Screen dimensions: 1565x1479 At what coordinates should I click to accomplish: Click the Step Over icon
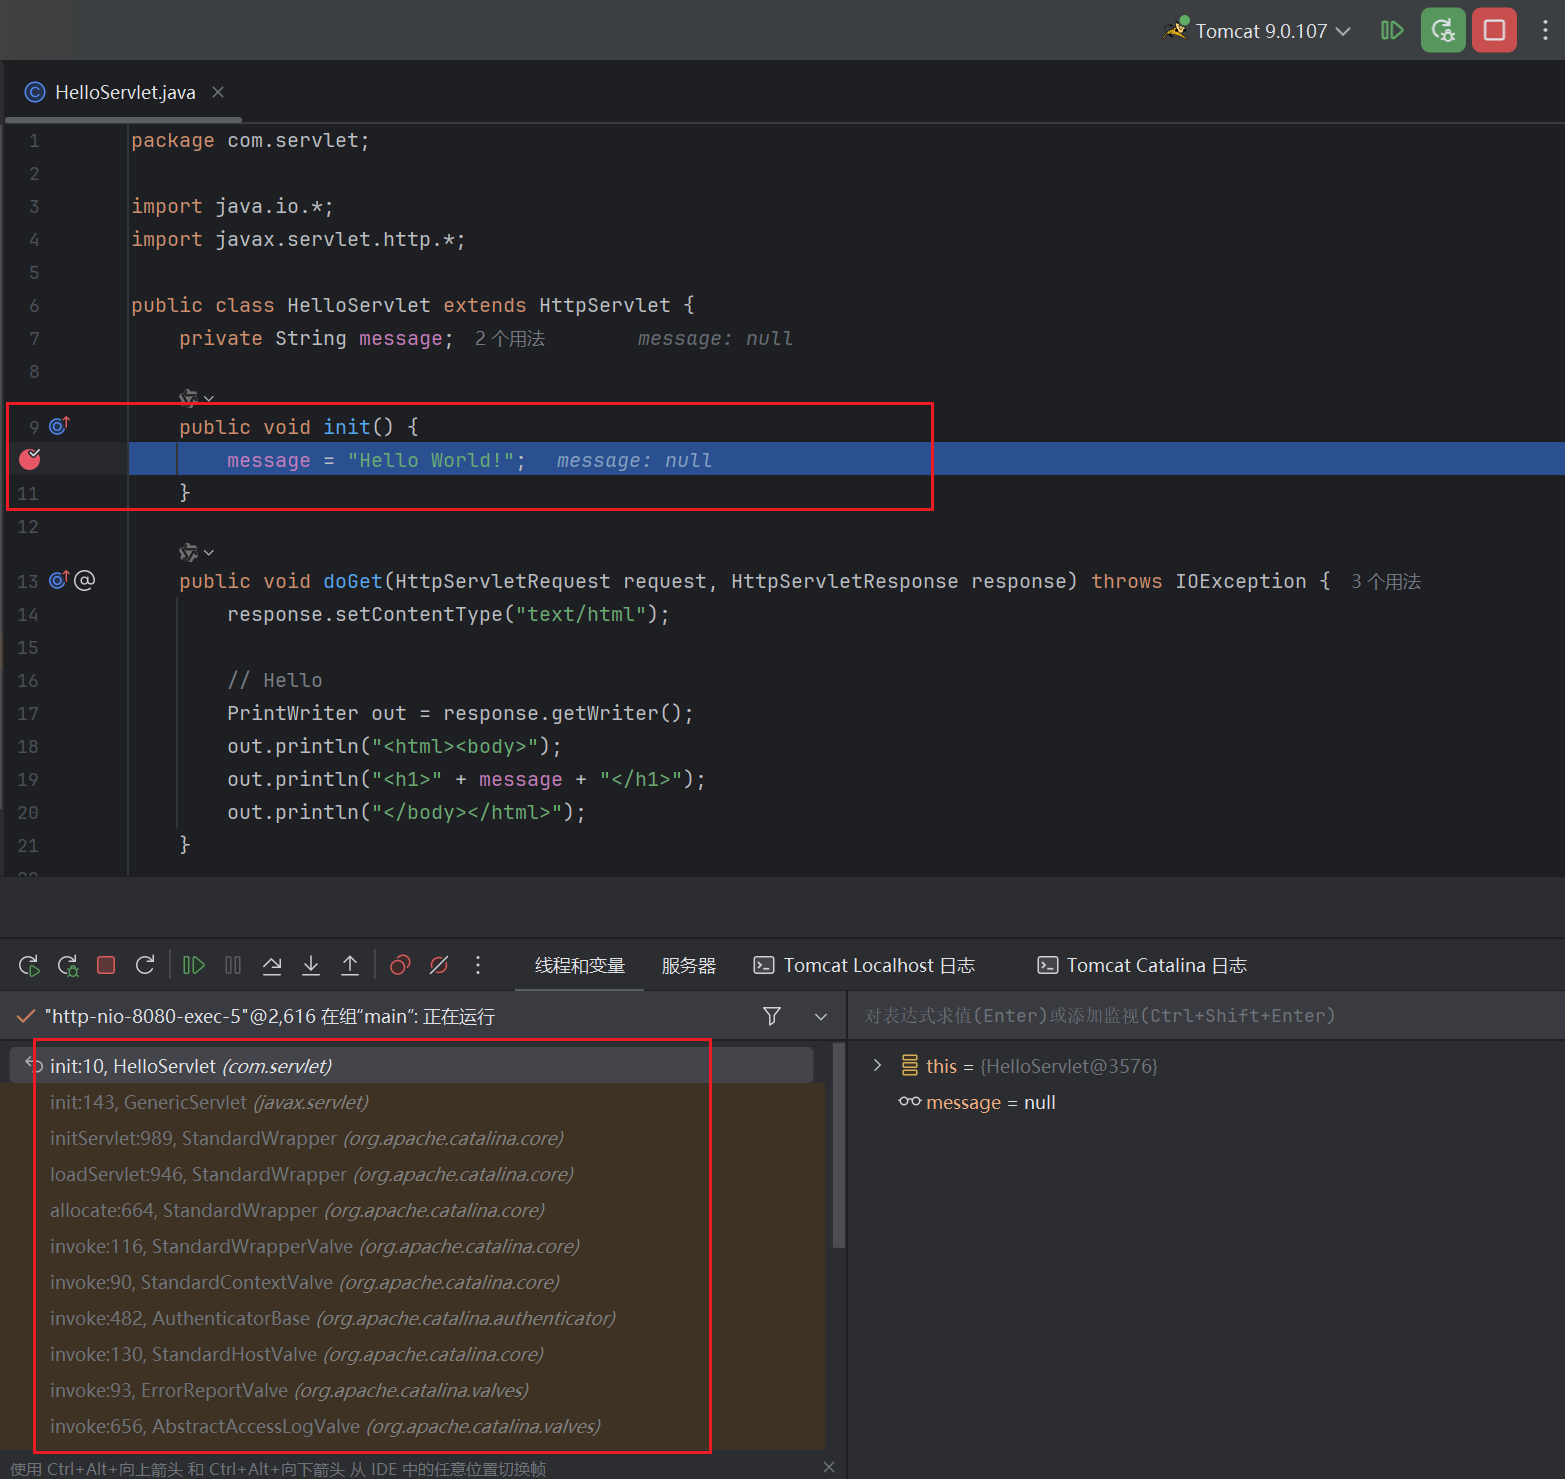point(272,965)
